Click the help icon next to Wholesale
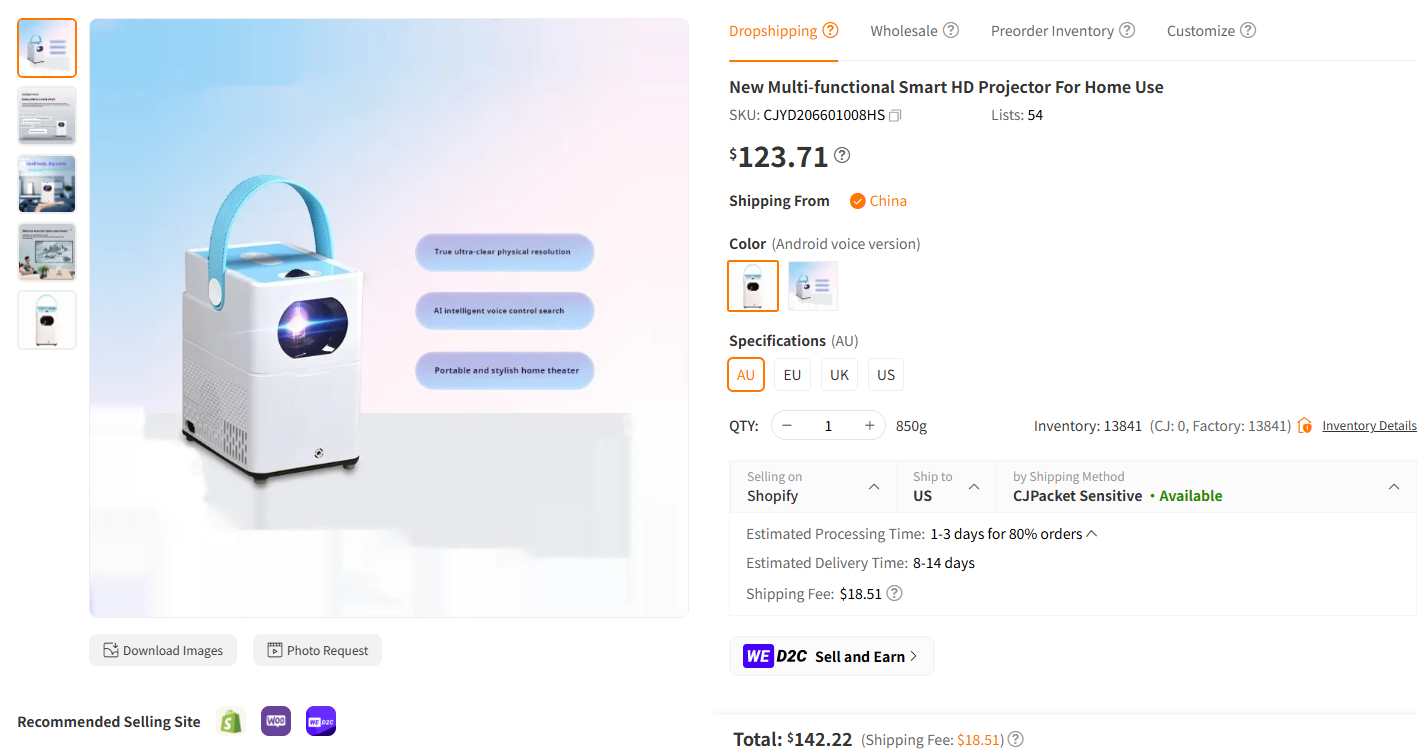Viewport: 1423px width, 751px height. (x=951, y=30)
